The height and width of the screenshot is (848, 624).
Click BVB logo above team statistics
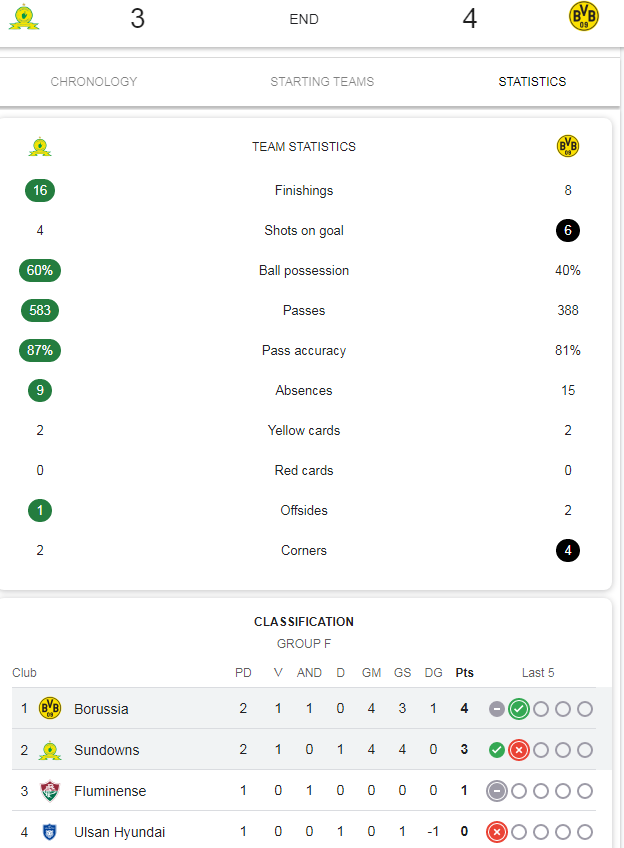pyautogui.click(x=568, y=146)
